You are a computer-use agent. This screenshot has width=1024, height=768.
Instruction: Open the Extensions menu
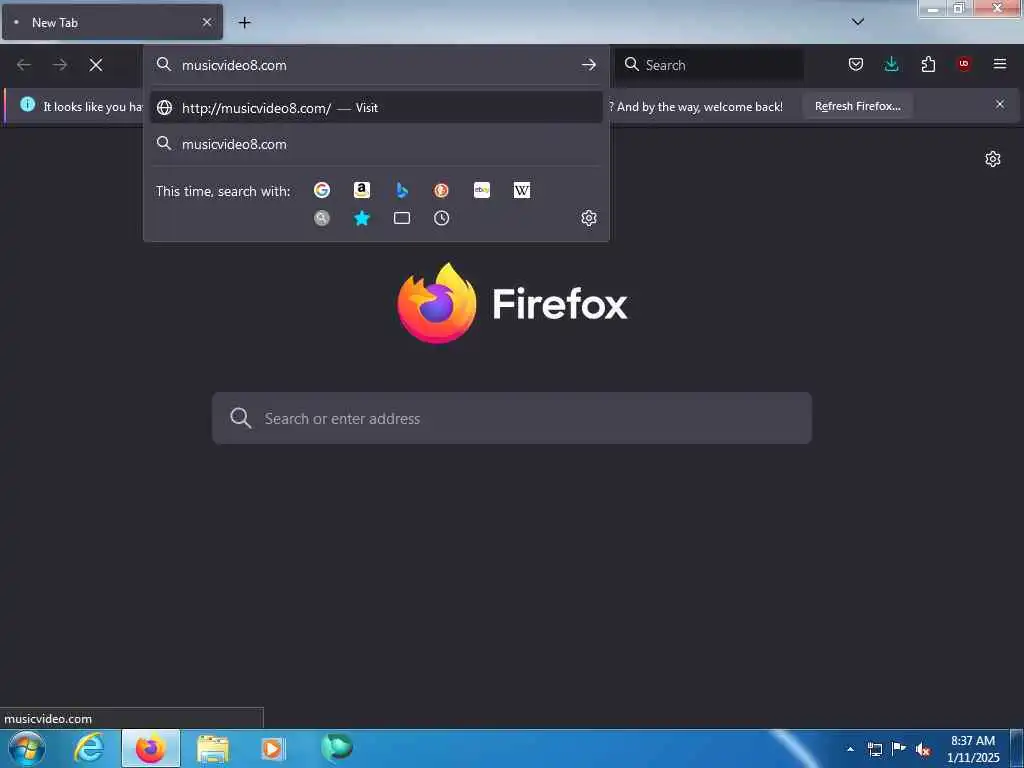[928, 64]
